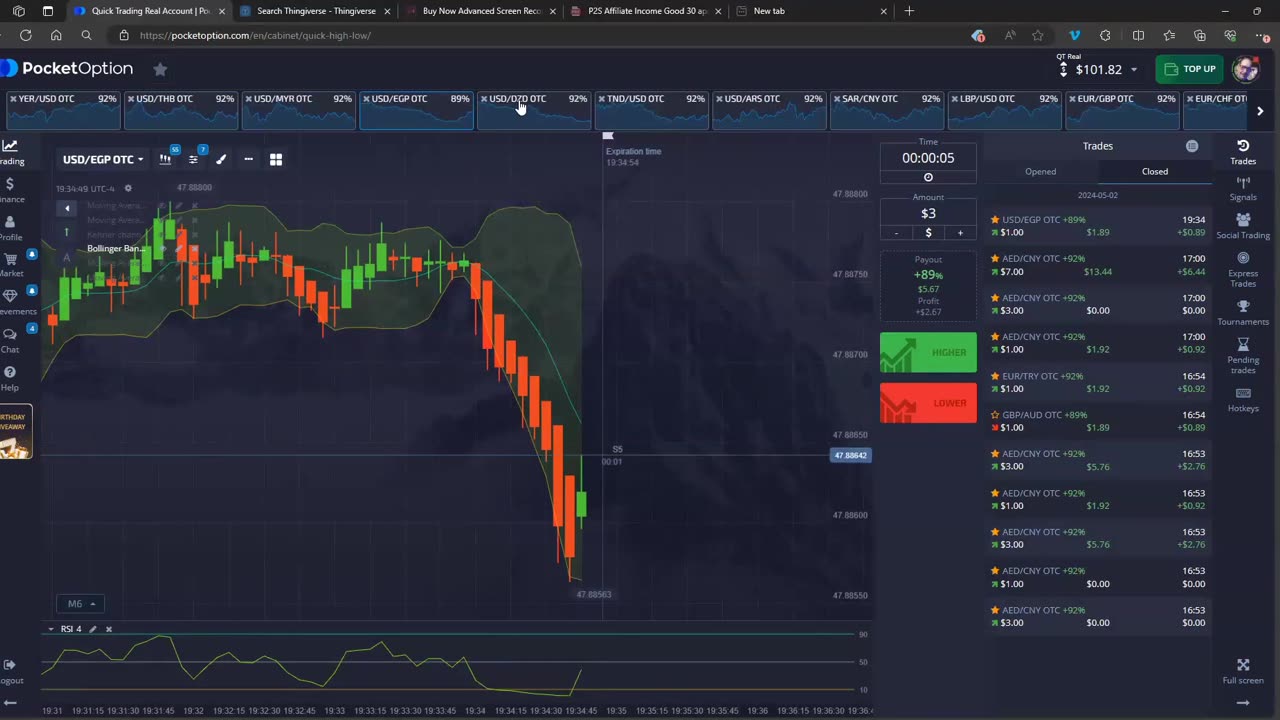Viewport: 1280px width, 720px height.
Task: Open the birthday giveaway banner
Action: click(15, 432)
